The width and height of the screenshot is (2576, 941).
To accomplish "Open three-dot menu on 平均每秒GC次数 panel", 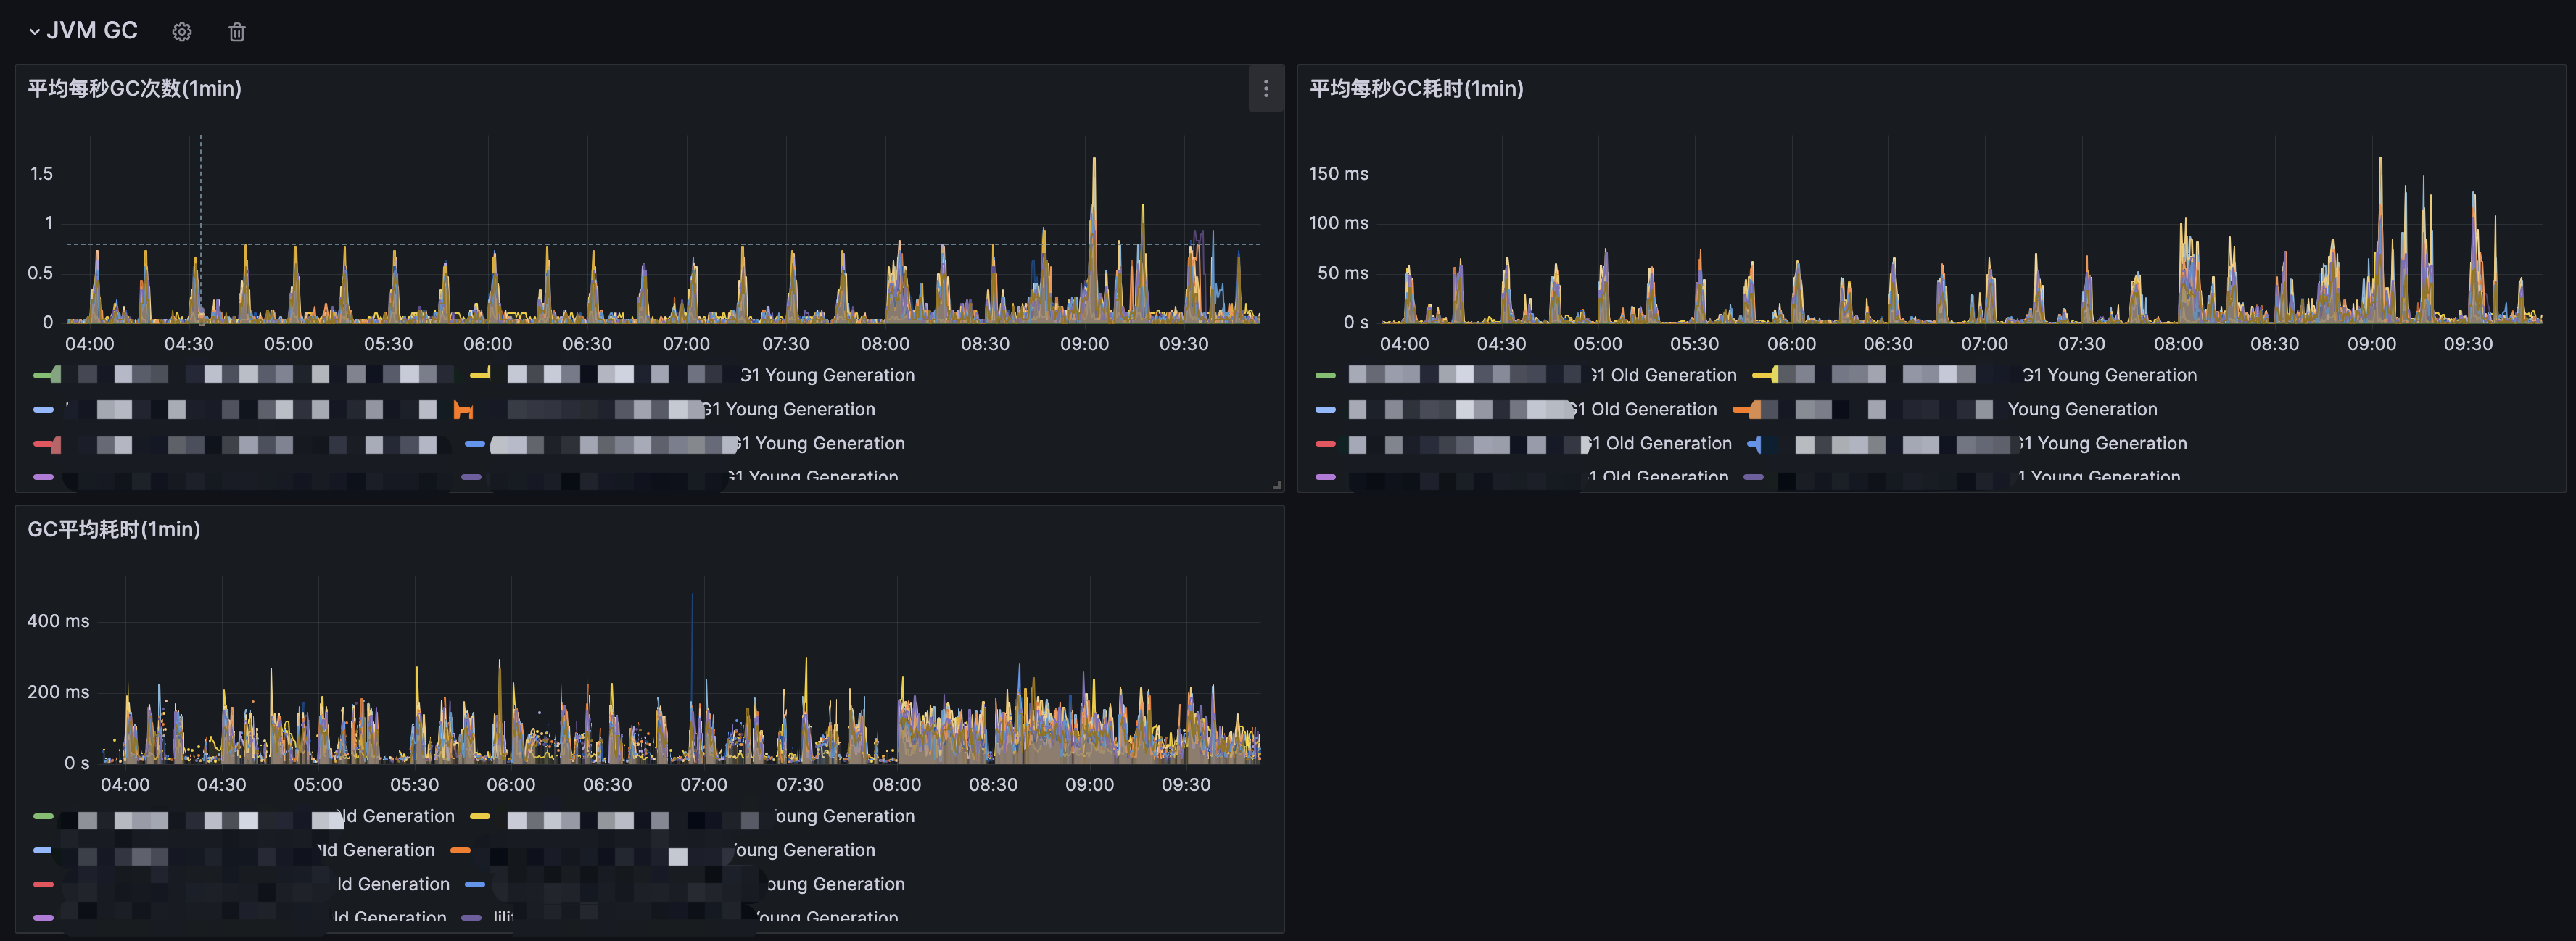I will pos(1265,89).
